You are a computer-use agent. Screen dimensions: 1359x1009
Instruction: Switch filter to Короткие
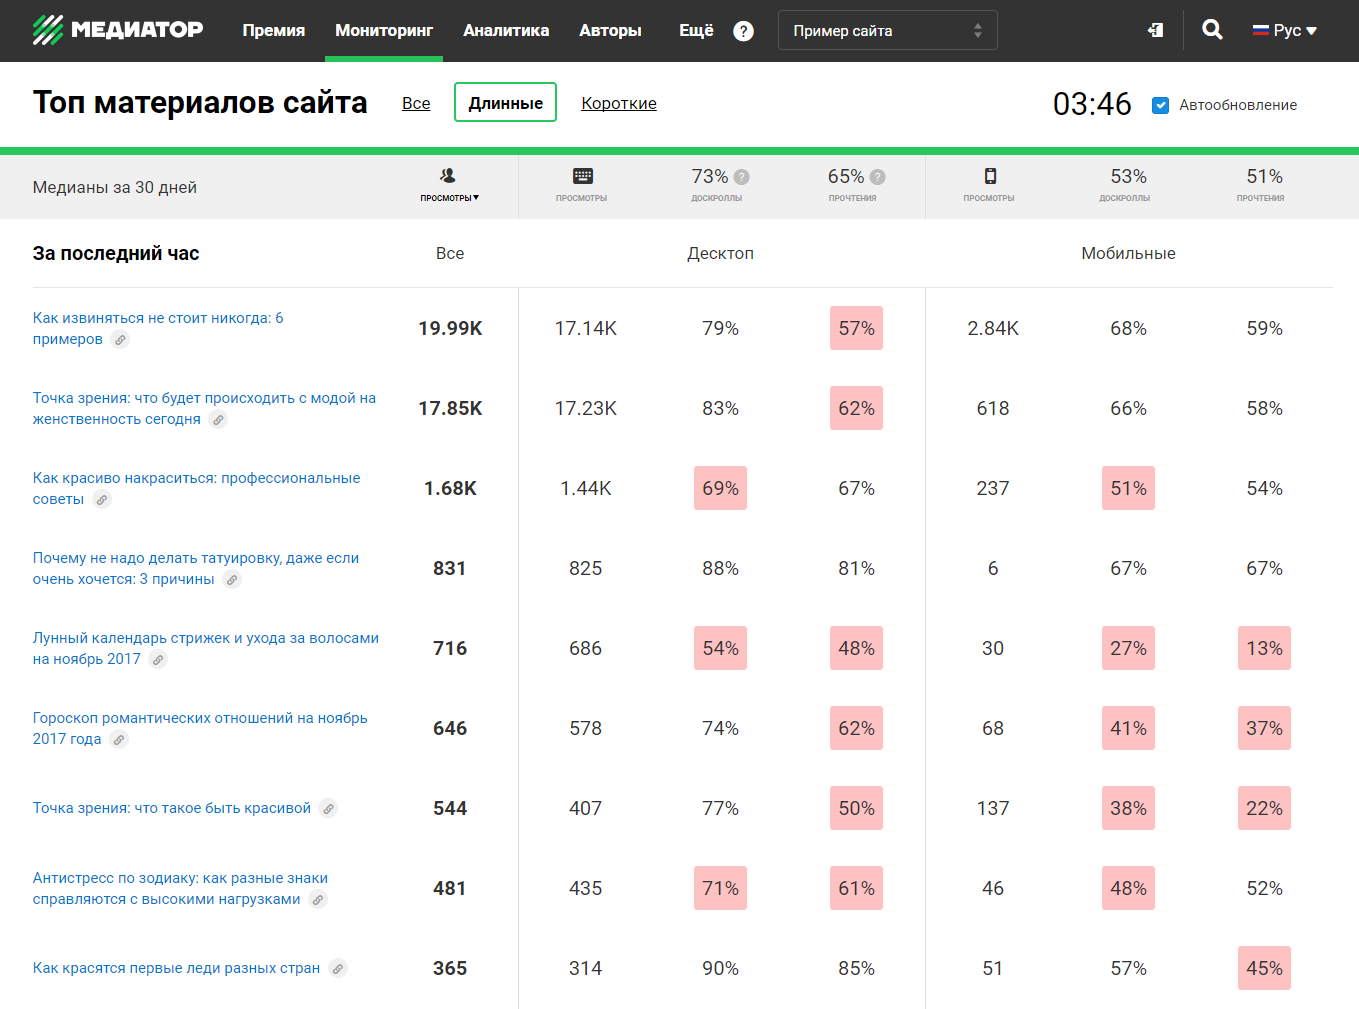pos(618,103)
